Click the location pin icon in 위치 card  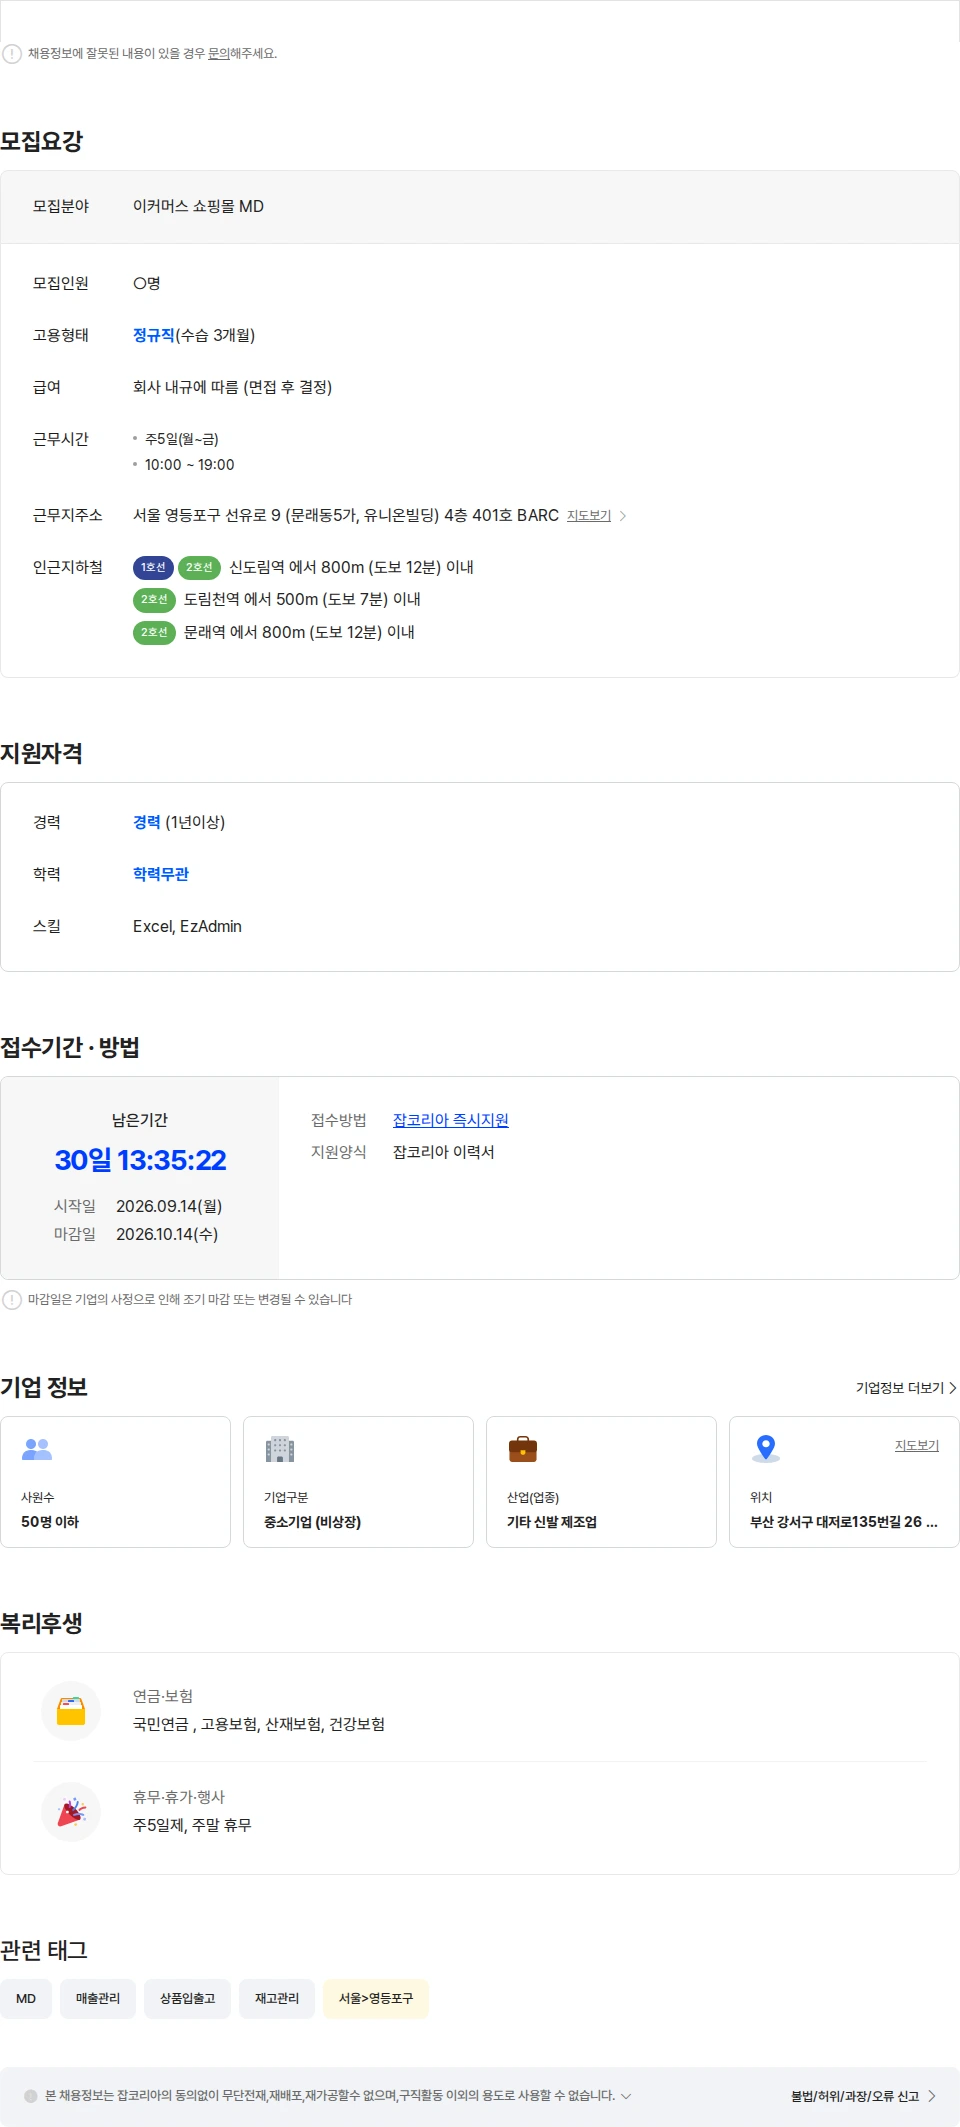point(766,1449)
